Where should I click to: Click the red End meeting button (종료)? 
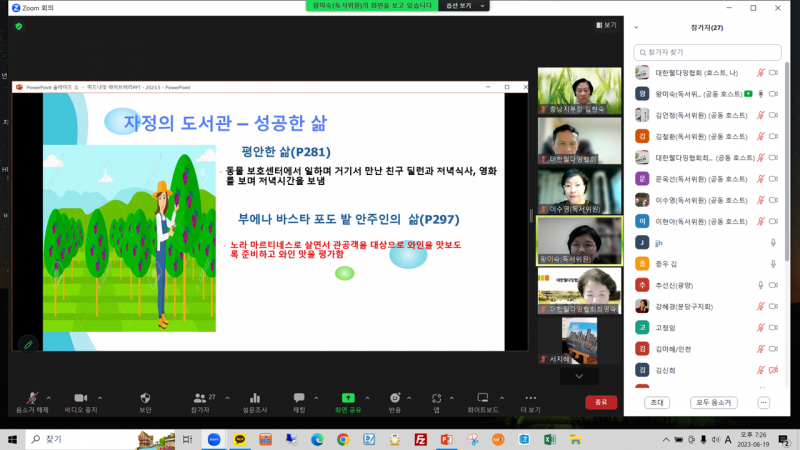point(600,402)
